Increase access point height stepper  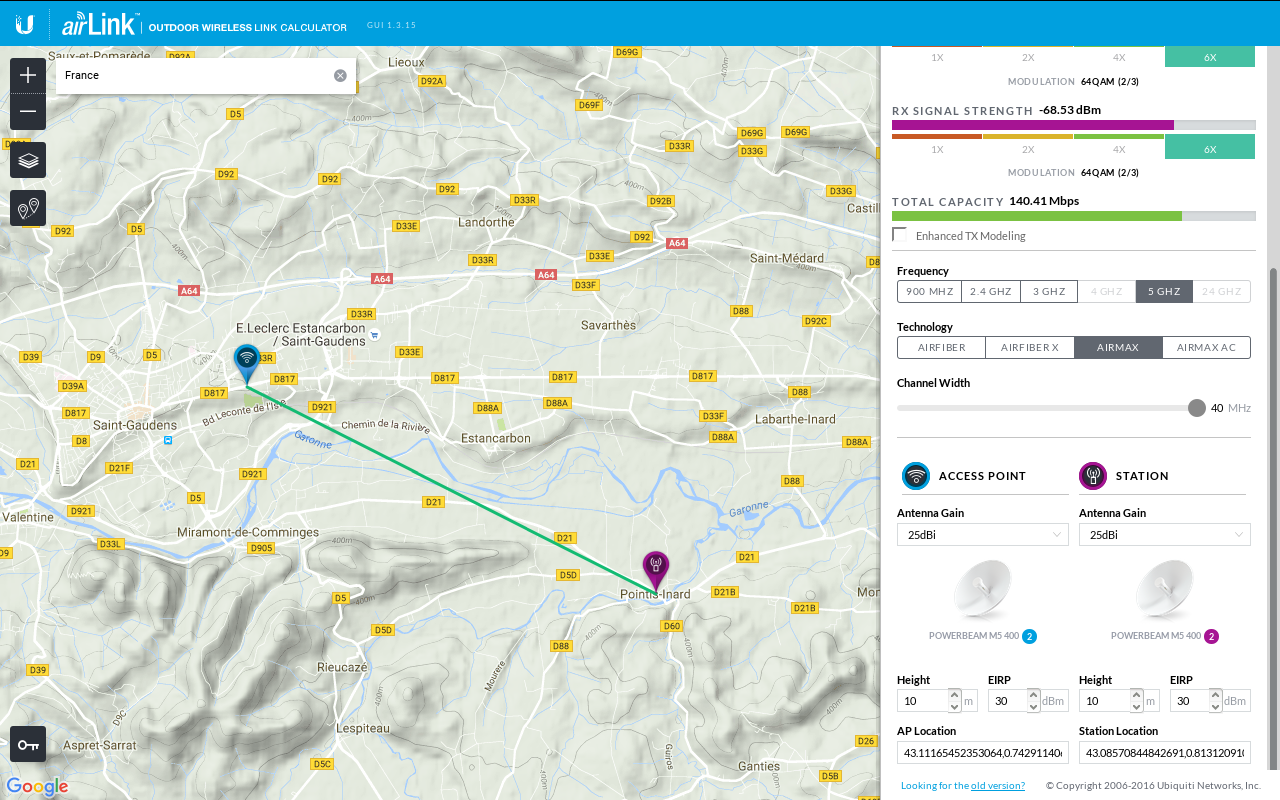pos(954,695)
